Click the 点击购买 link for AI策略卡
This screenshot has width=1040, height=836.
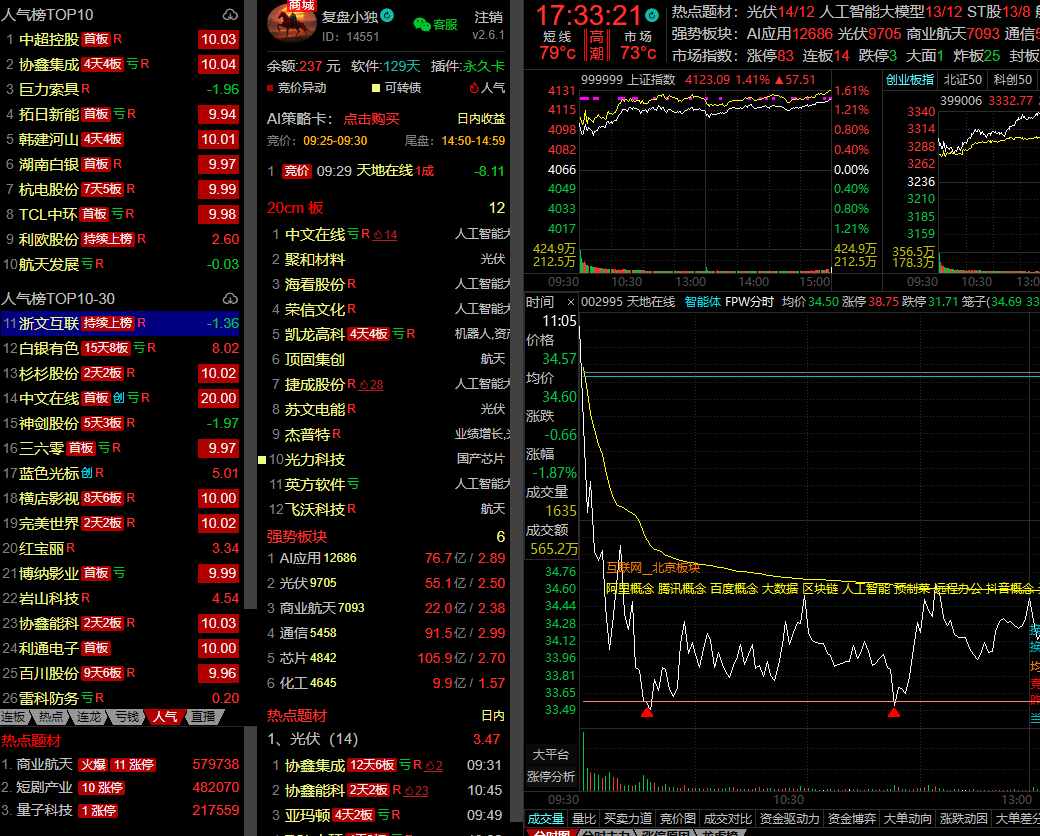[371, 118]
